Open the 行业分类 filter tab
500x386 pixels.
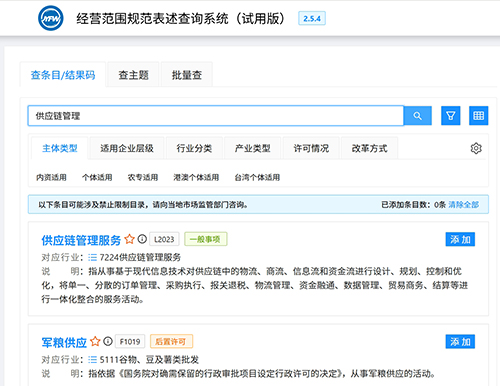click(x=194, y=148)
